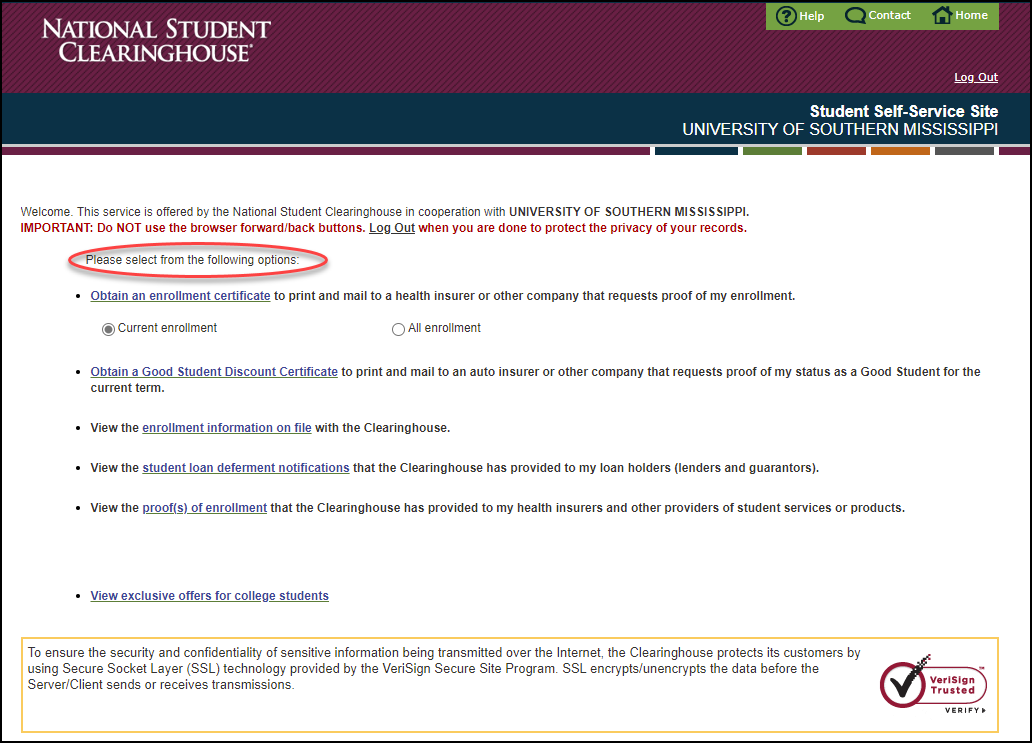Click 'Please select from the following options' text

click(192, 260)
